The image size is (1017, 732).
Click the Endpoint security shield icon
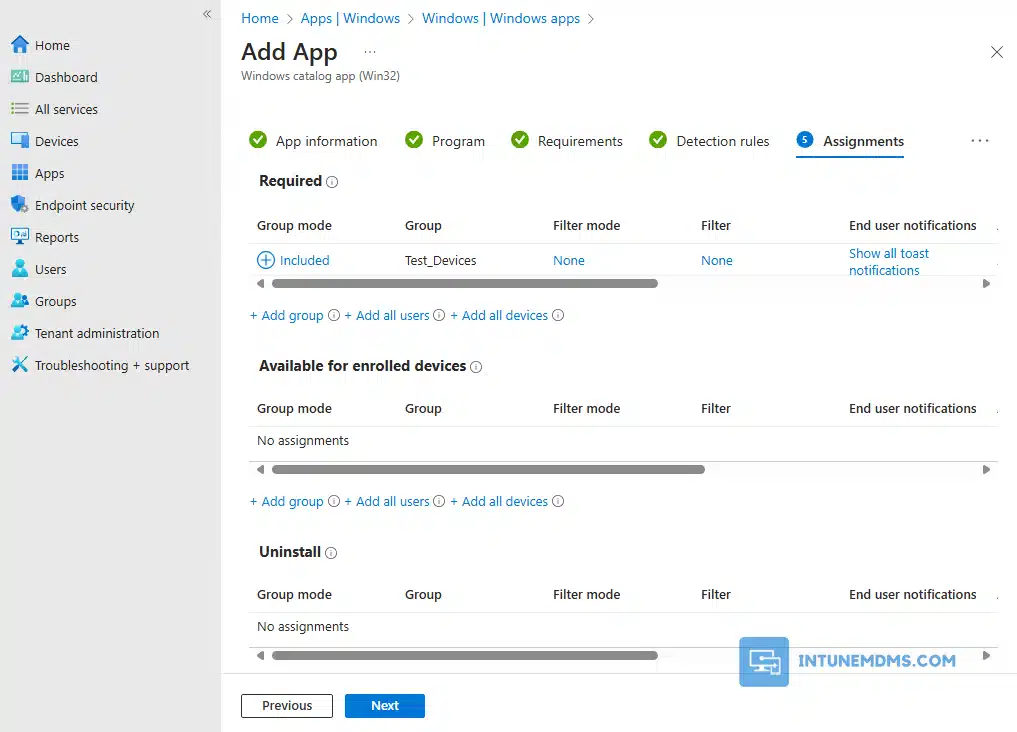20,204
